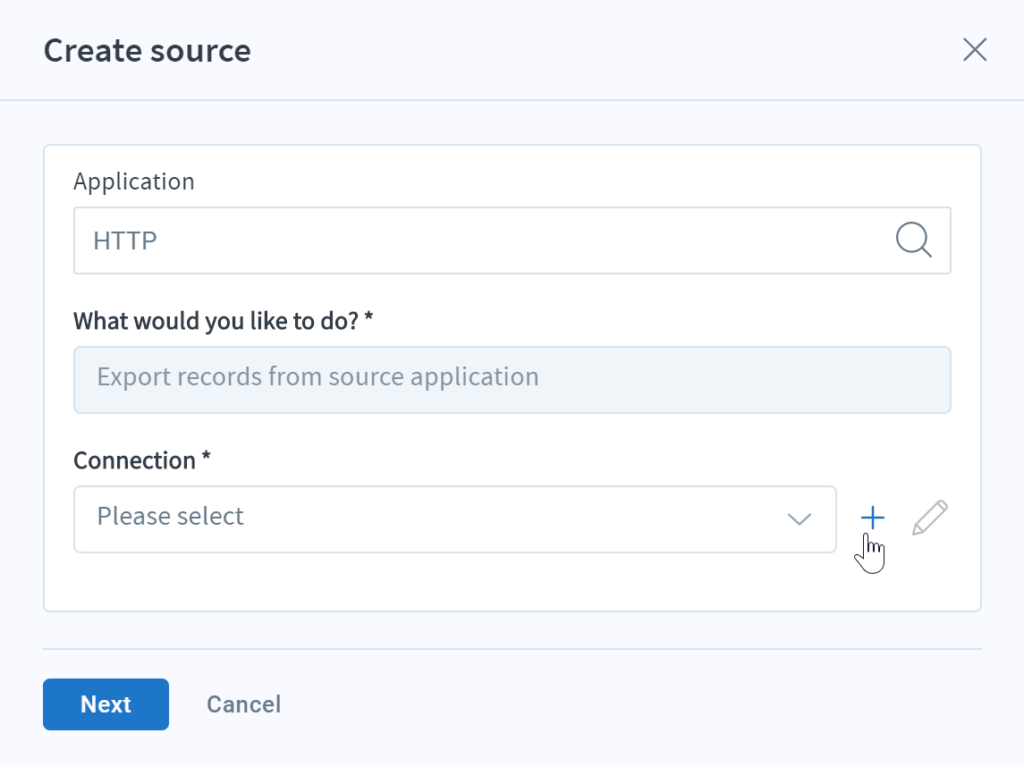The width and height of the screenshot is (1024, 767).
Task: Click the Connection required label
Action: [x=142, y=460]
